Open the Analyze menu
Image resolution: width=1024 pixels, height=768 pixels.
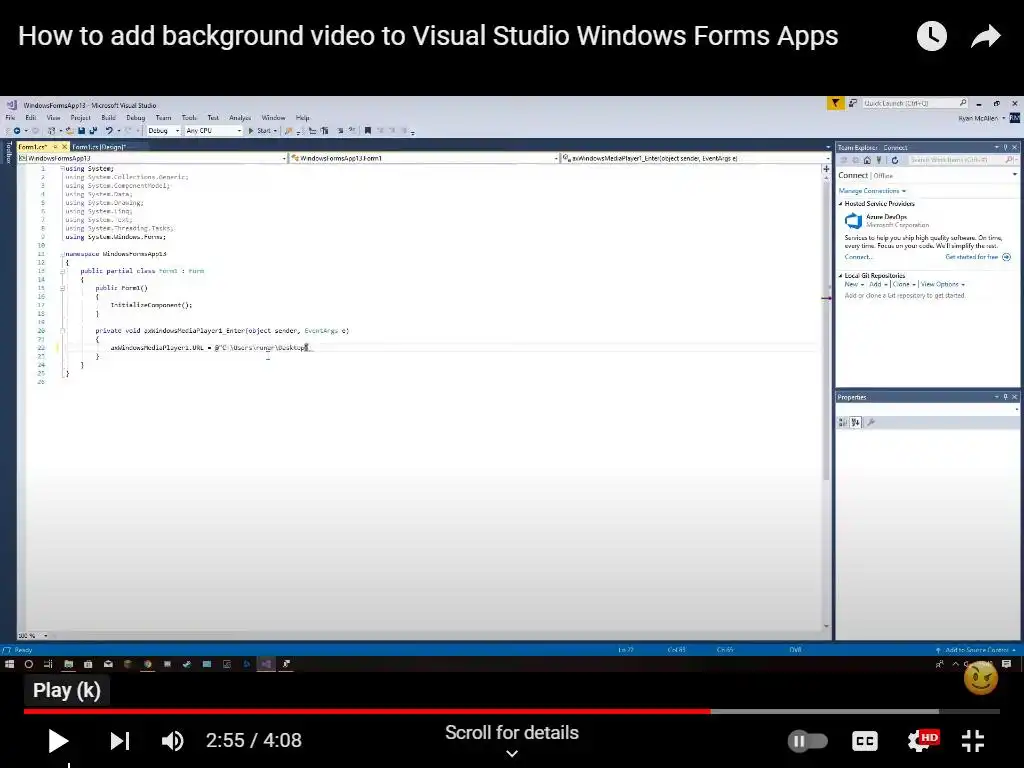coord(240,118)
